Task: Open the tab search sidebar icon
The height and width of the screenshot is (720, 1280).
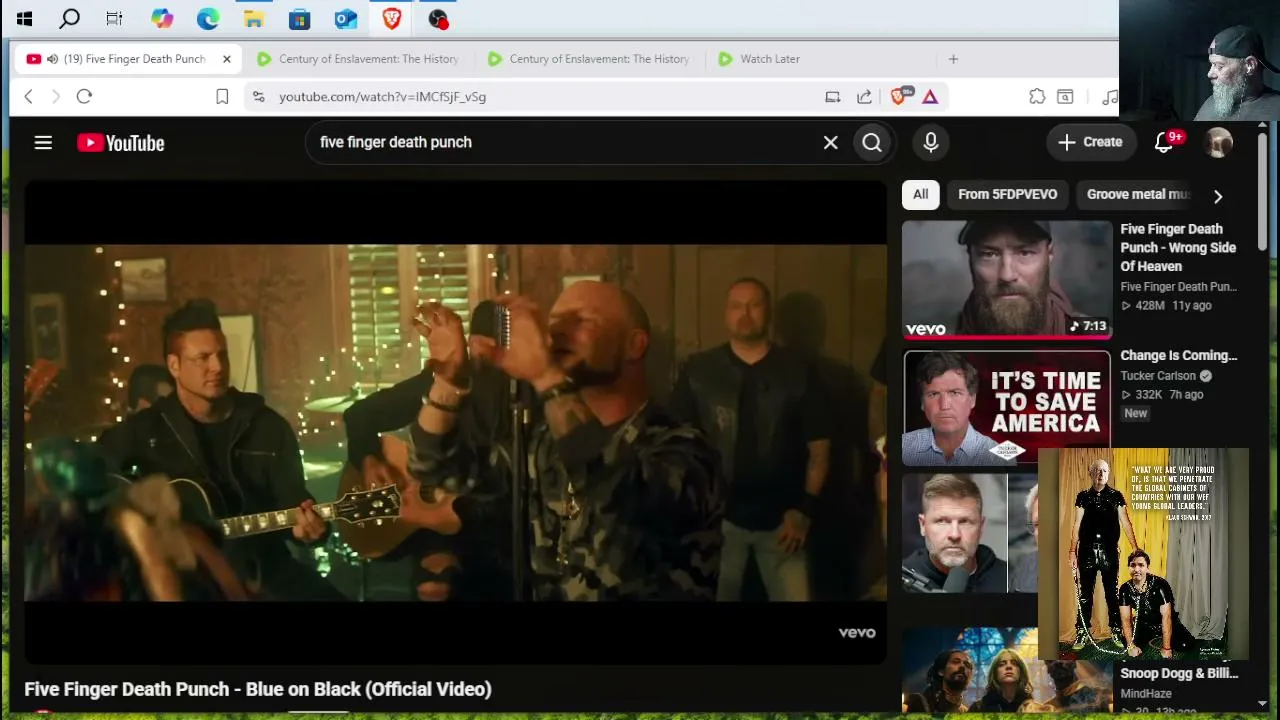Action: (1065, 96)
